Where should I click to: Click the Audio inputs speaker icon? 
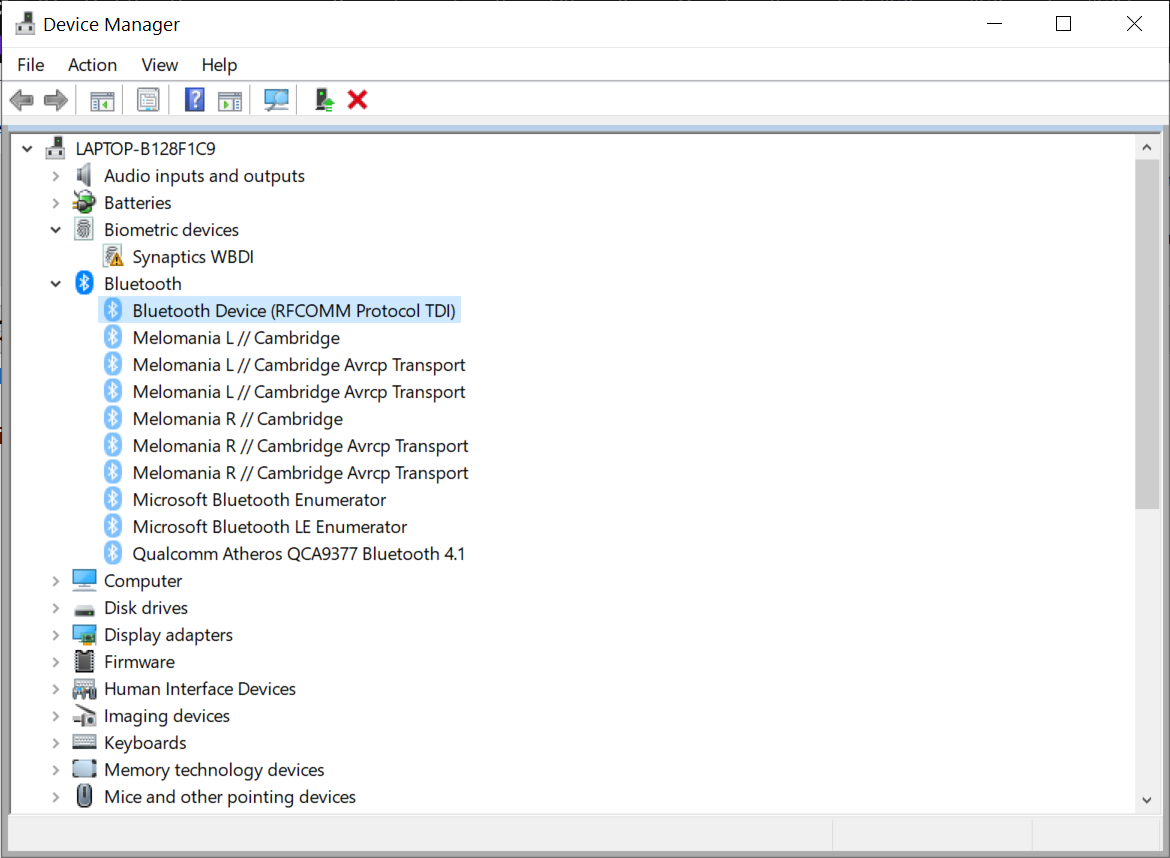tap(84, 175)
